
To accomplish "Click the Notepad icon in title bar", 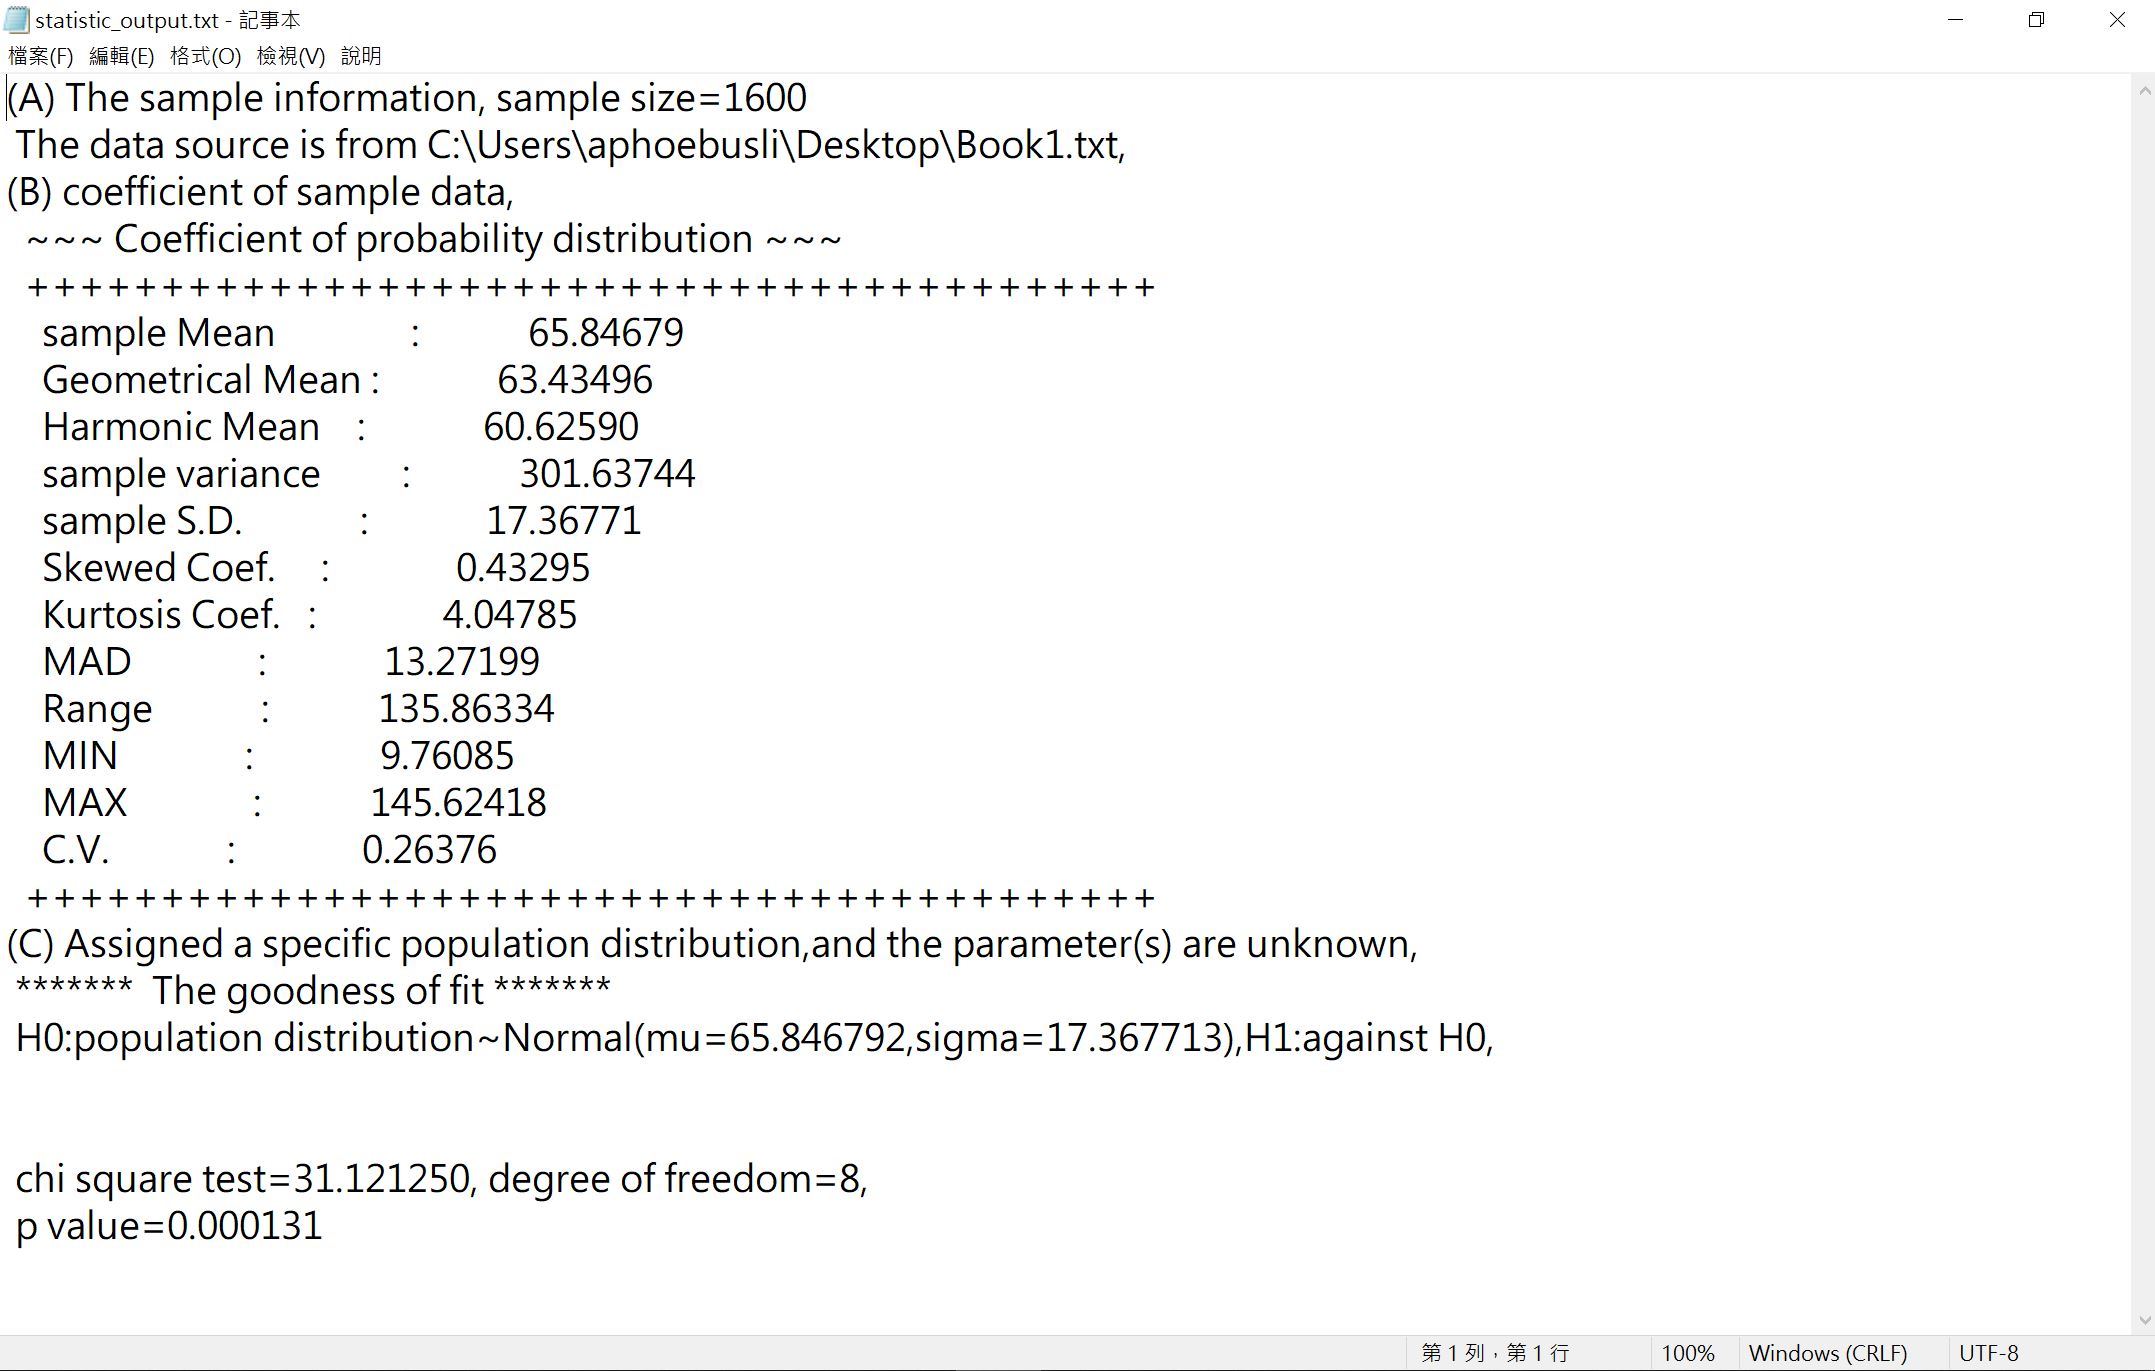I will [x=16, y=20].
